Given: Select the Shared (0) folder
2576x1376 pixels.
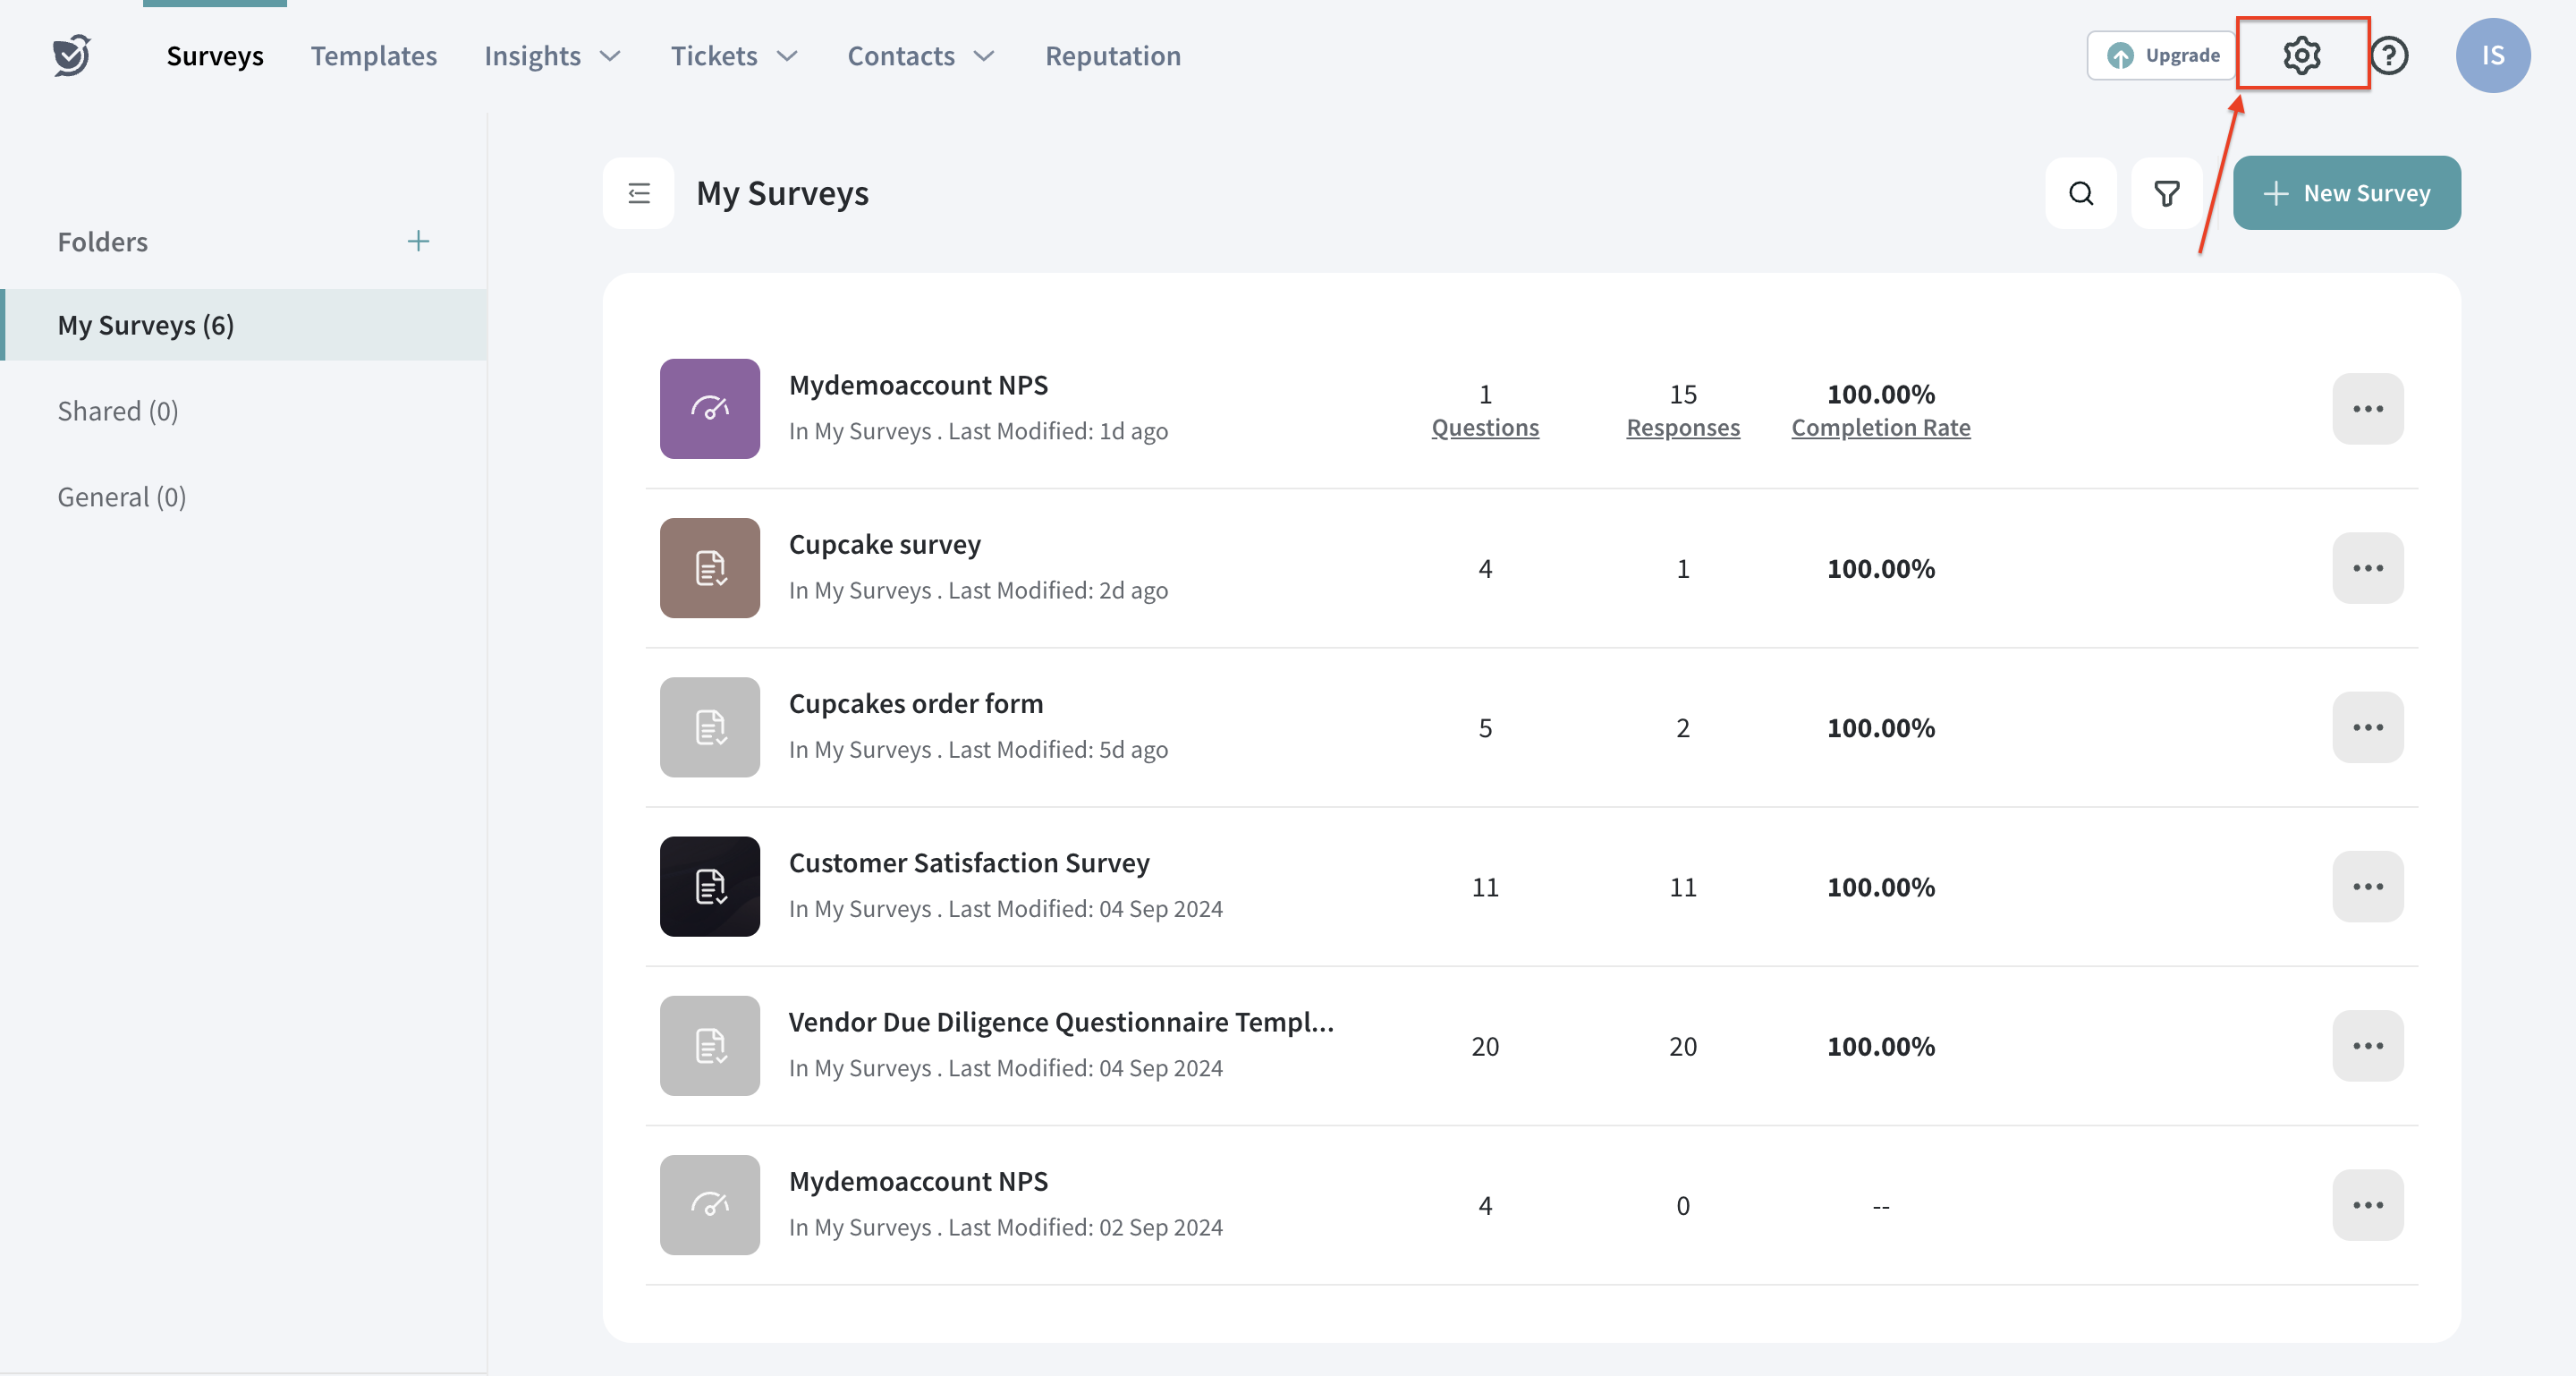Looking at the screenshot, I should pyautogui.click(x=118, y=411).
